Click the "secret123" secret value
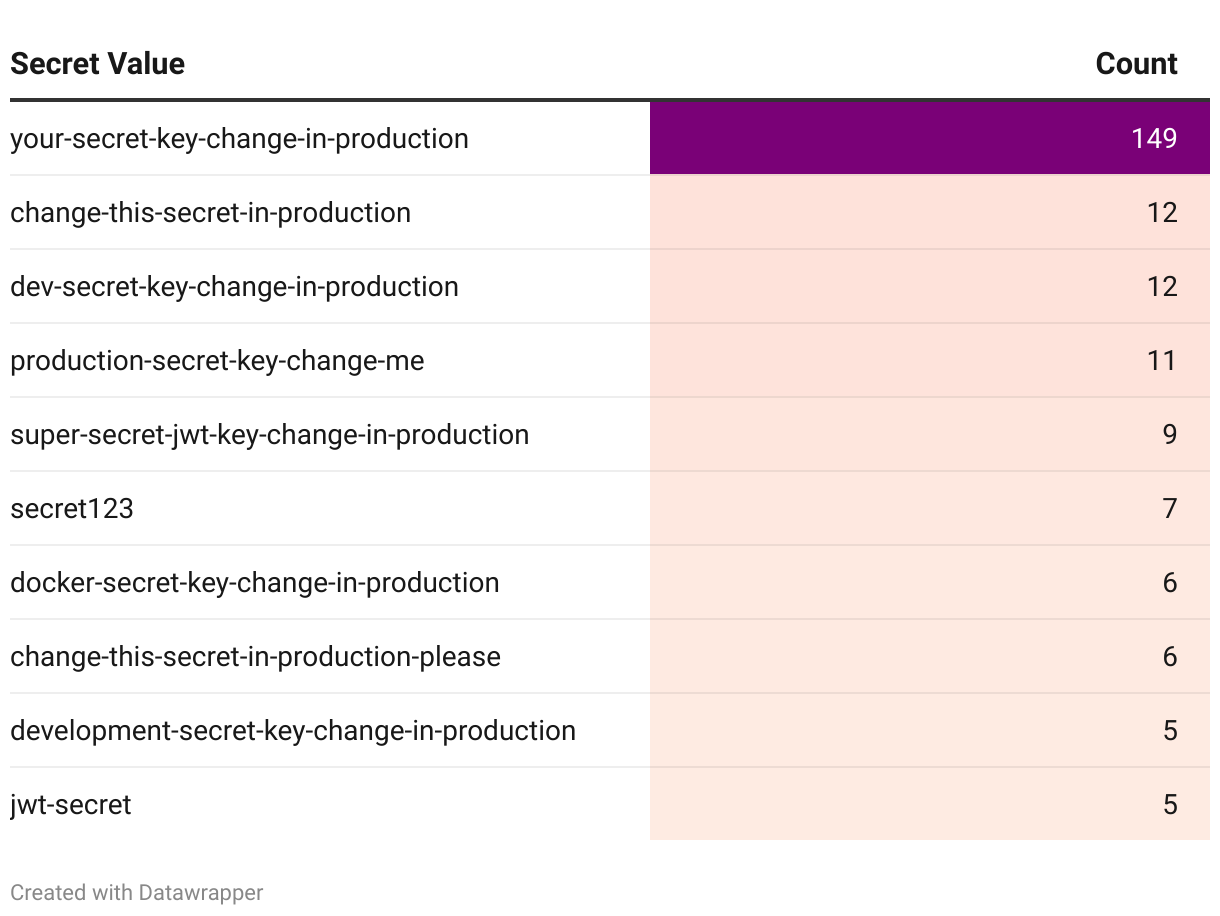The image size is (1220, 916). click(x=72, y=508)
